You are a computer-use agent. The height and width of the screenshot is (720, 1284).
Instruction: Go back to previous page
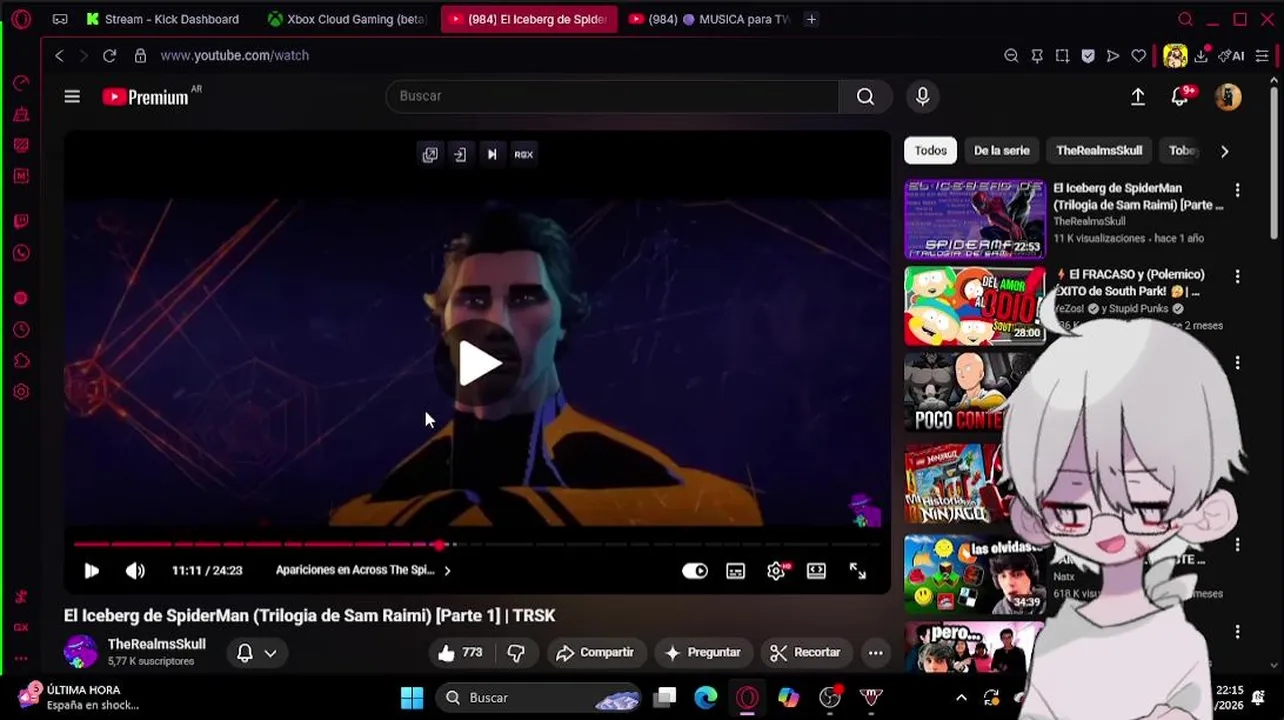click(x=59, y=56)
